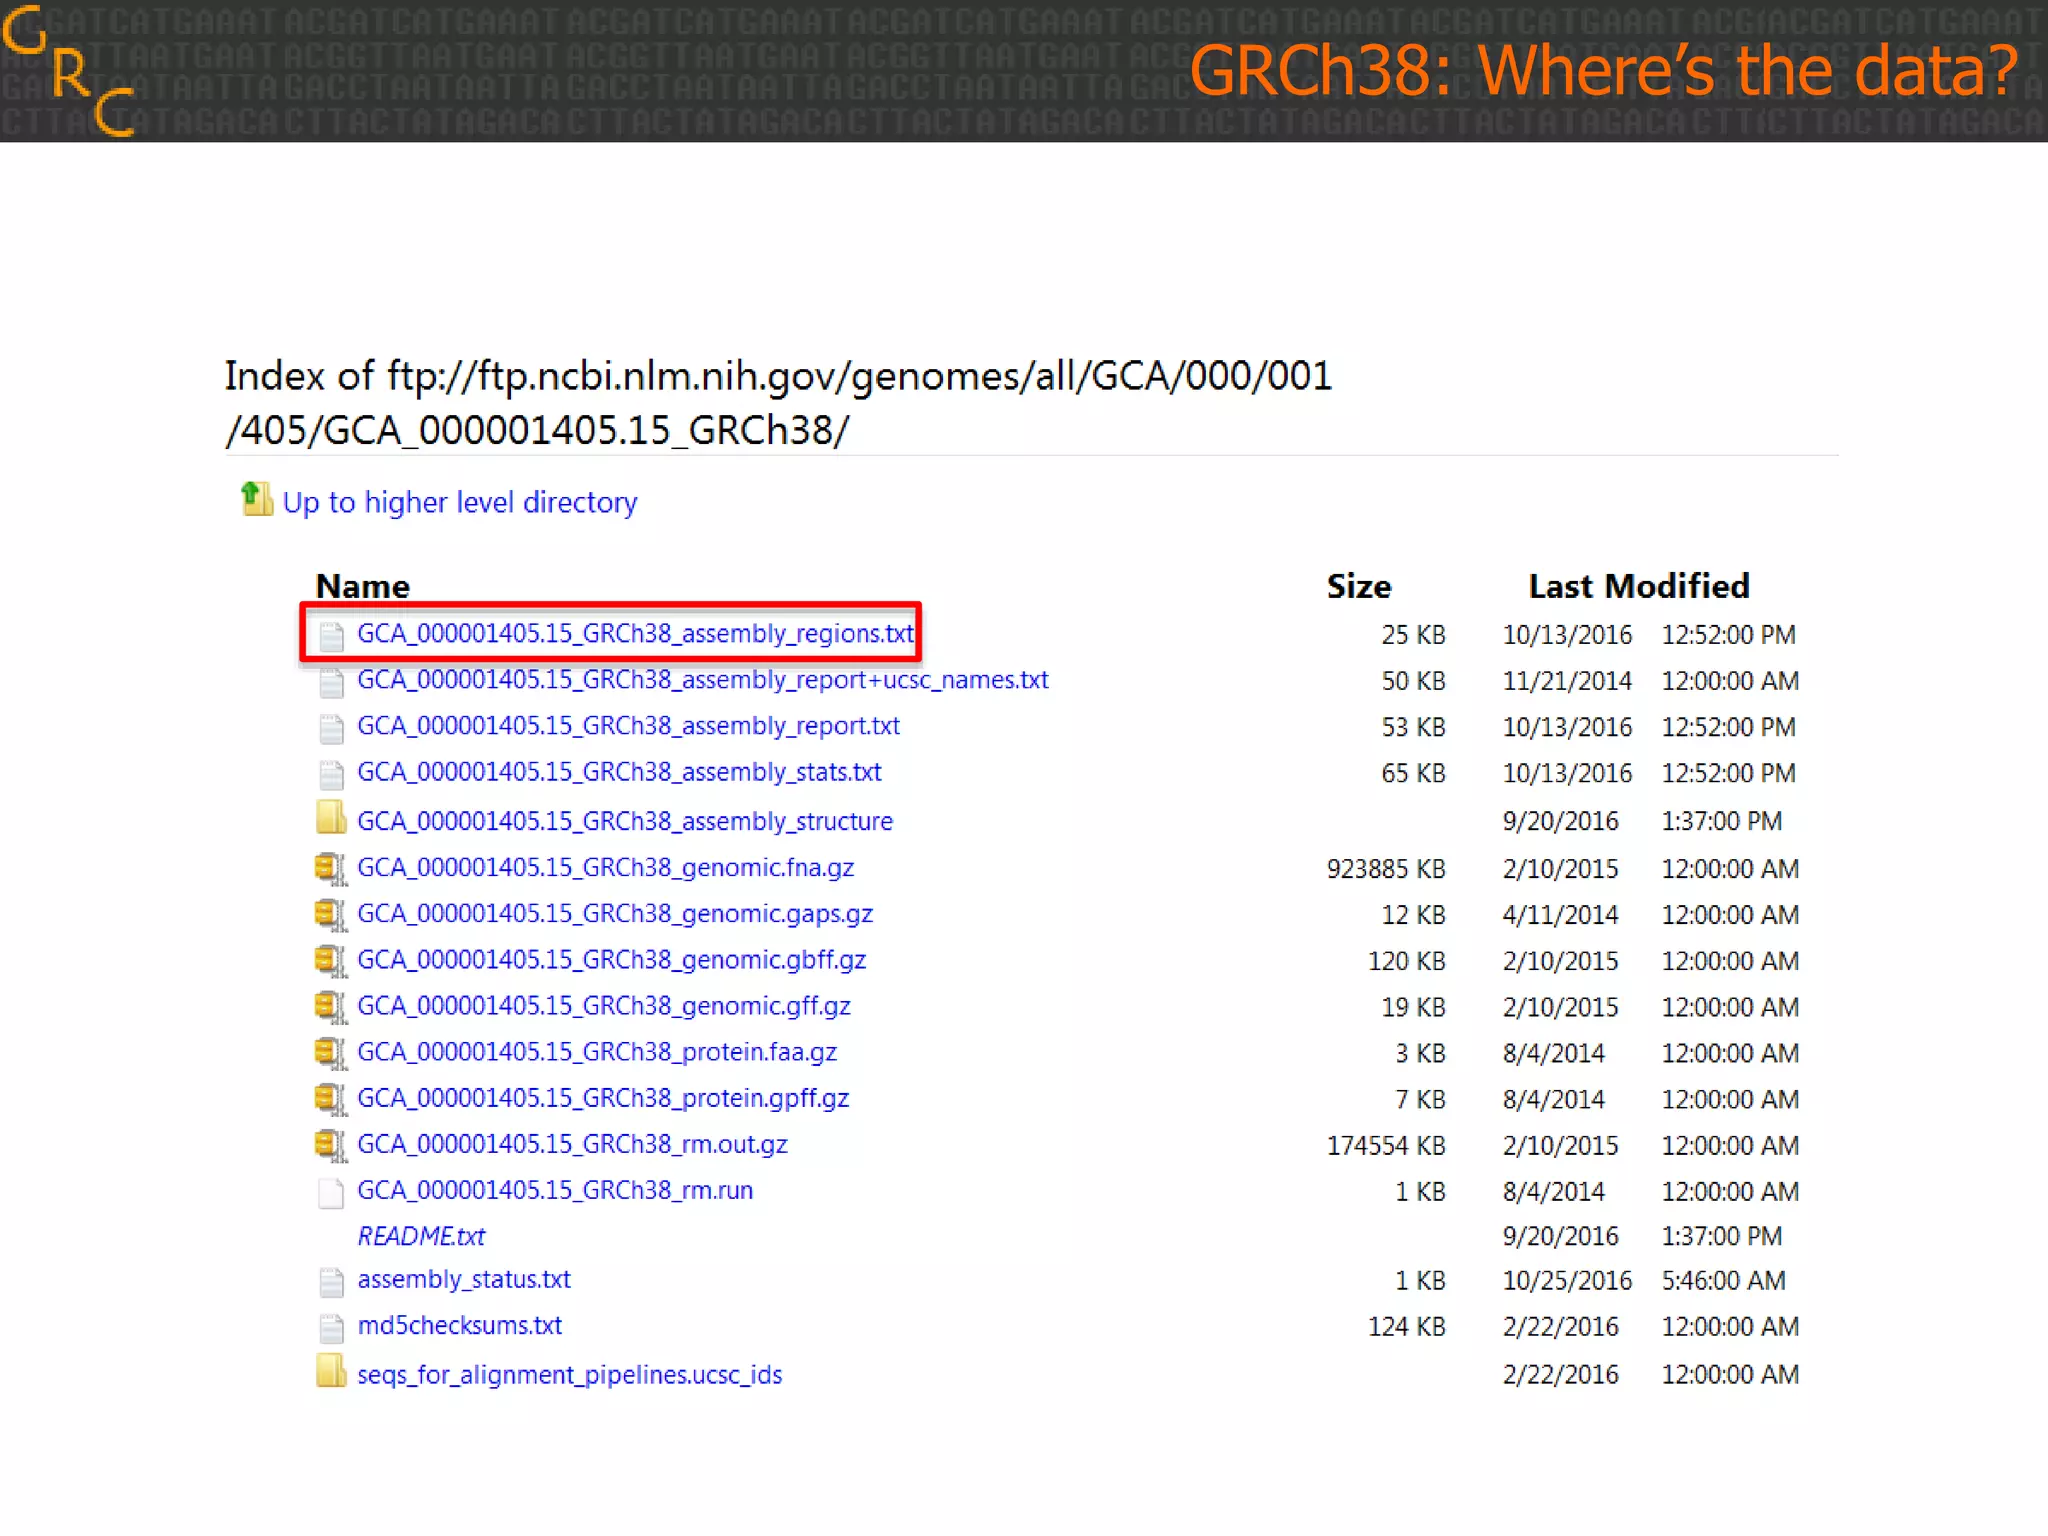The height and width of the screenshot is (1536, 2048).
Task: Click the Size column header
Action: click(1359, 586)
